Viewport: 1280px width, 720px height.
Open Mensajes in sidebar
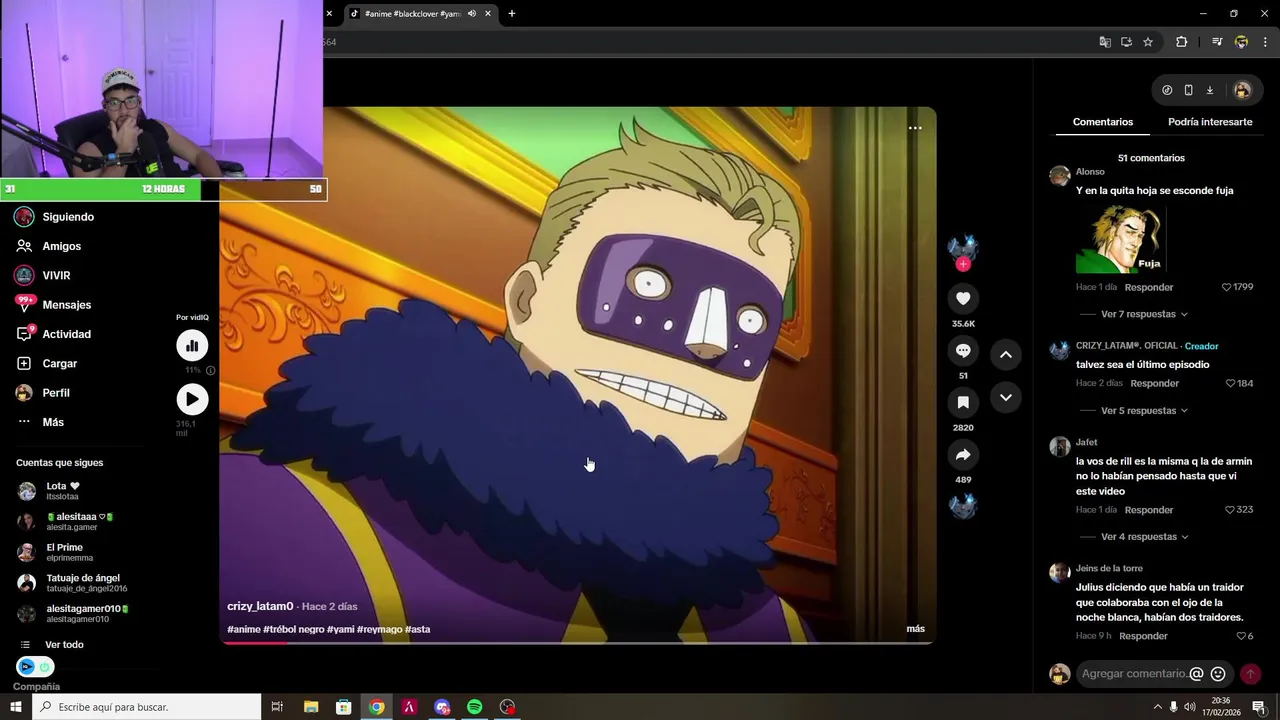click(x=66, y=305)
